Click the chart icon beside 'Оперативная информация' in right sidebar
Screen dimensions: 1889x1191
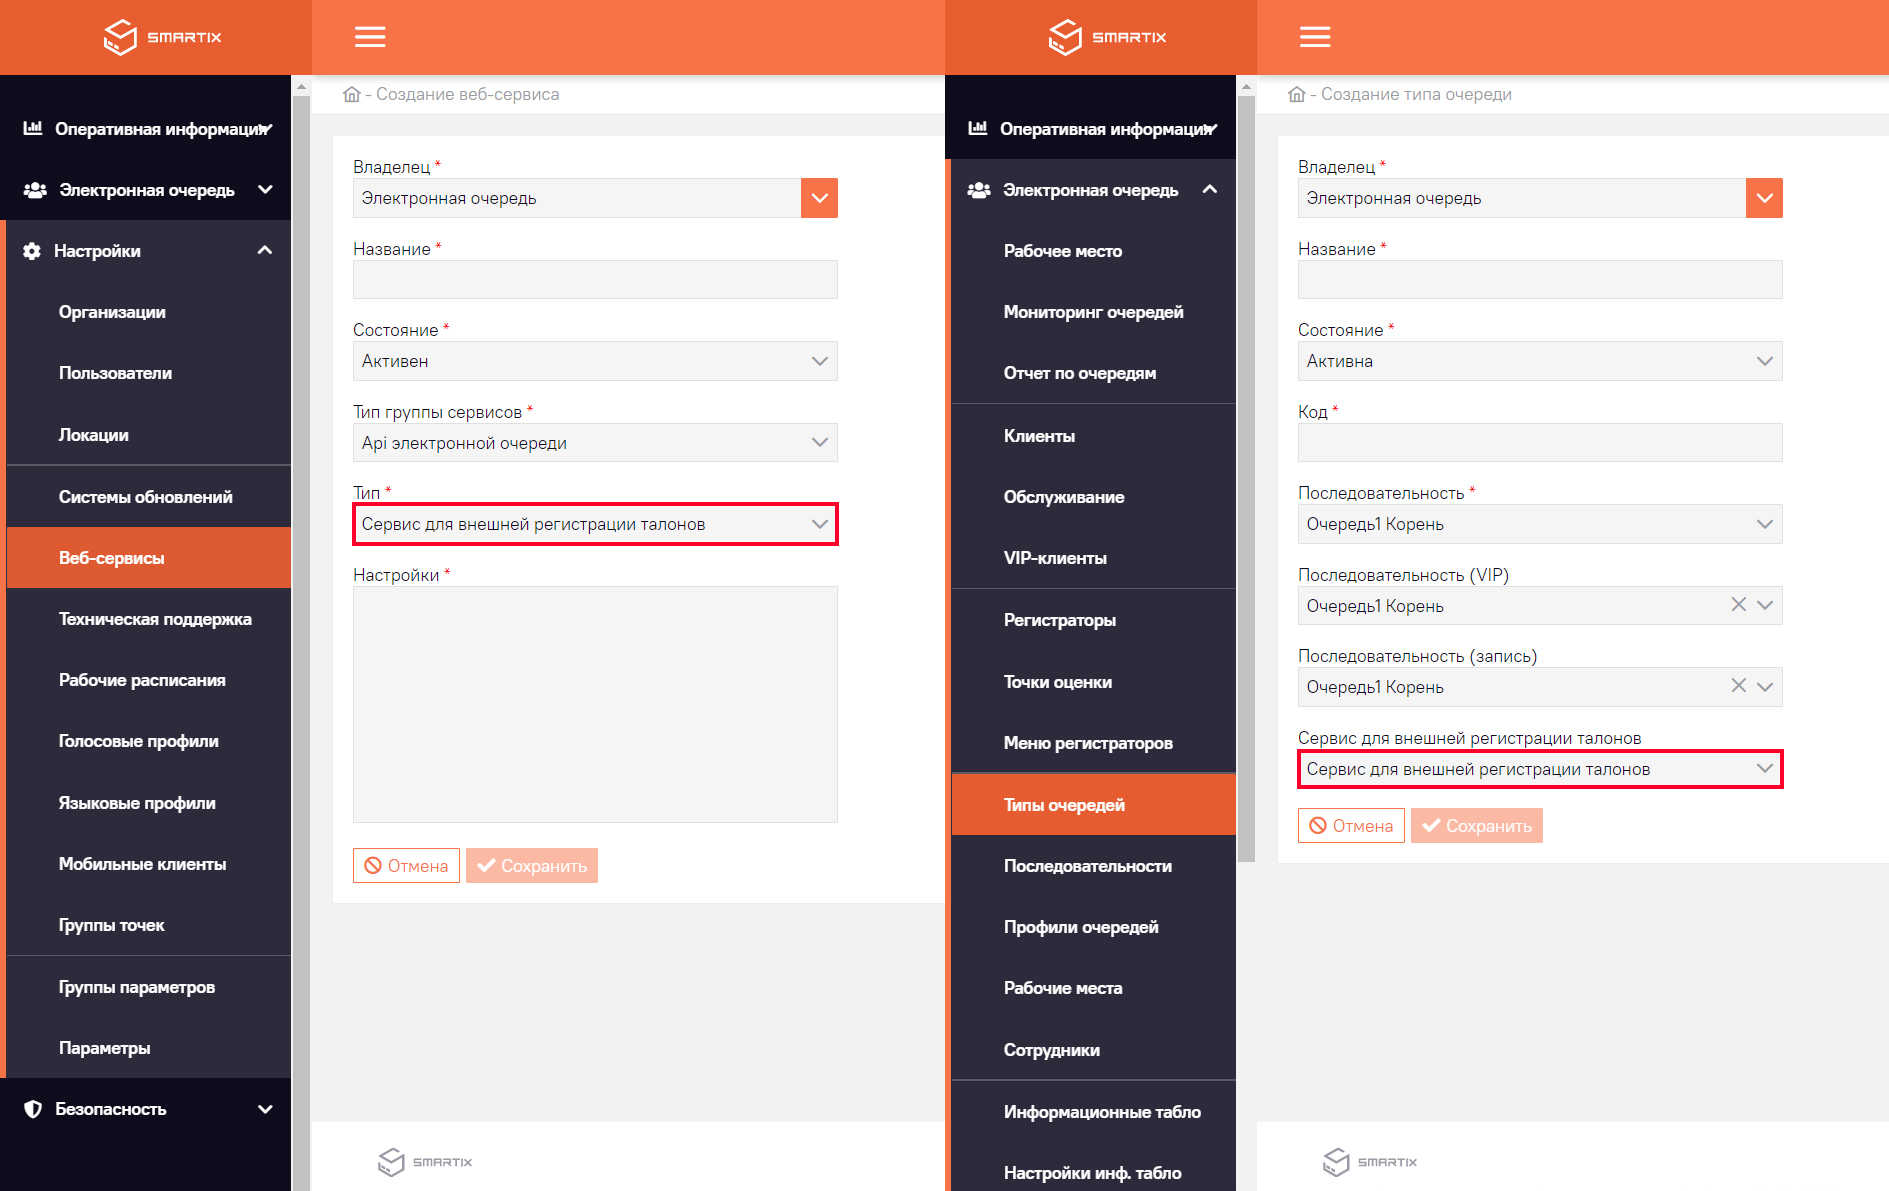tap(978, 128)
